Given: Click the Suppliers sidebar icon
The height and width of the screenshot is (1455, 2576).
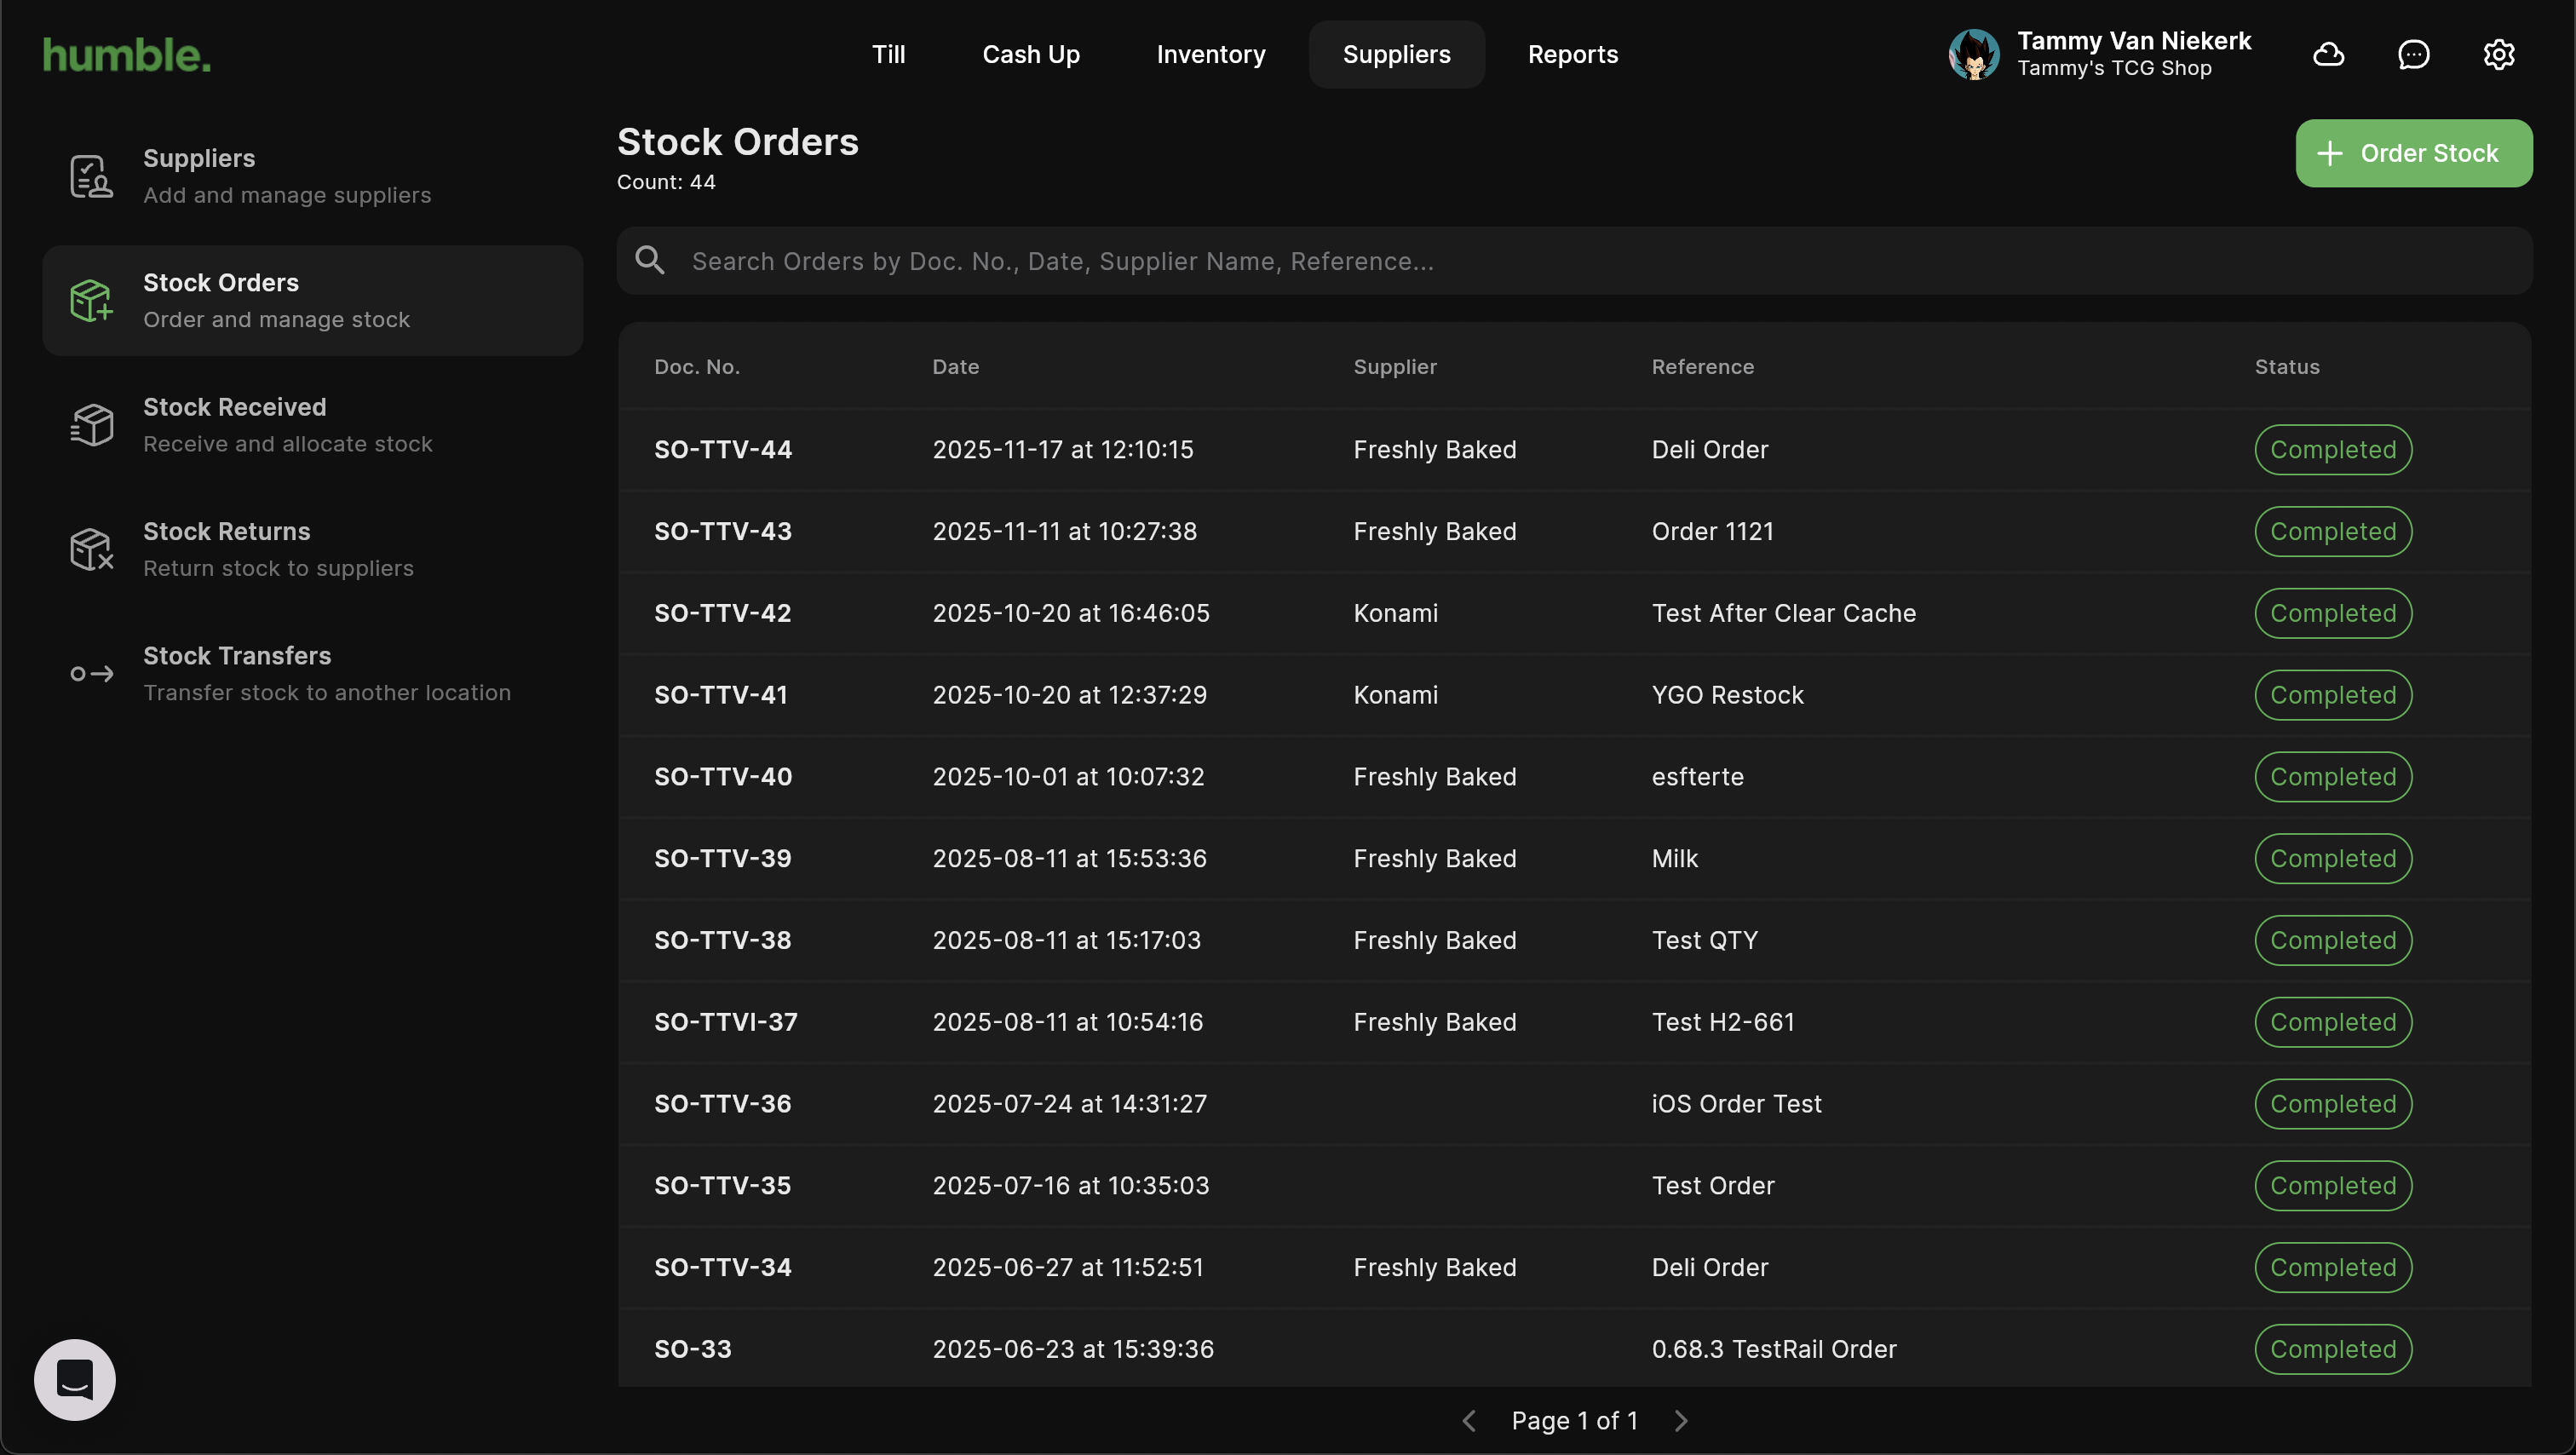Looking at the screenshot, I should 91,176.
